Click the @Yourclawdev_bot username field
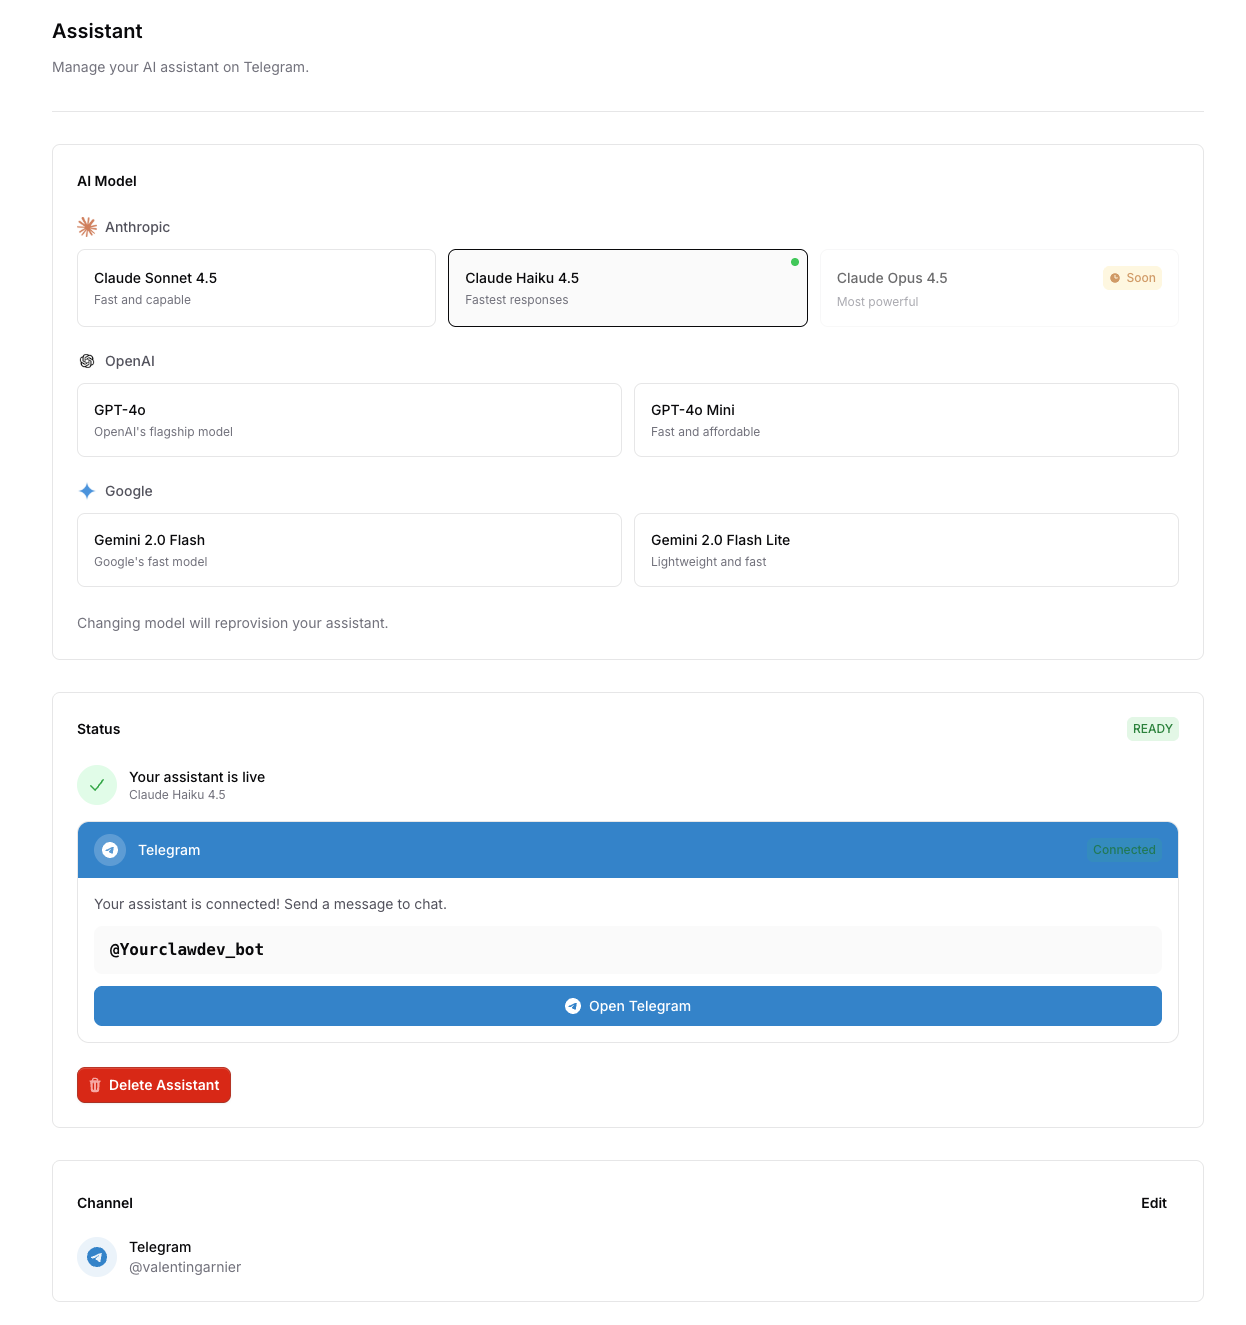The height and width of the screenshot is (1325, 1246). point(628,950)
